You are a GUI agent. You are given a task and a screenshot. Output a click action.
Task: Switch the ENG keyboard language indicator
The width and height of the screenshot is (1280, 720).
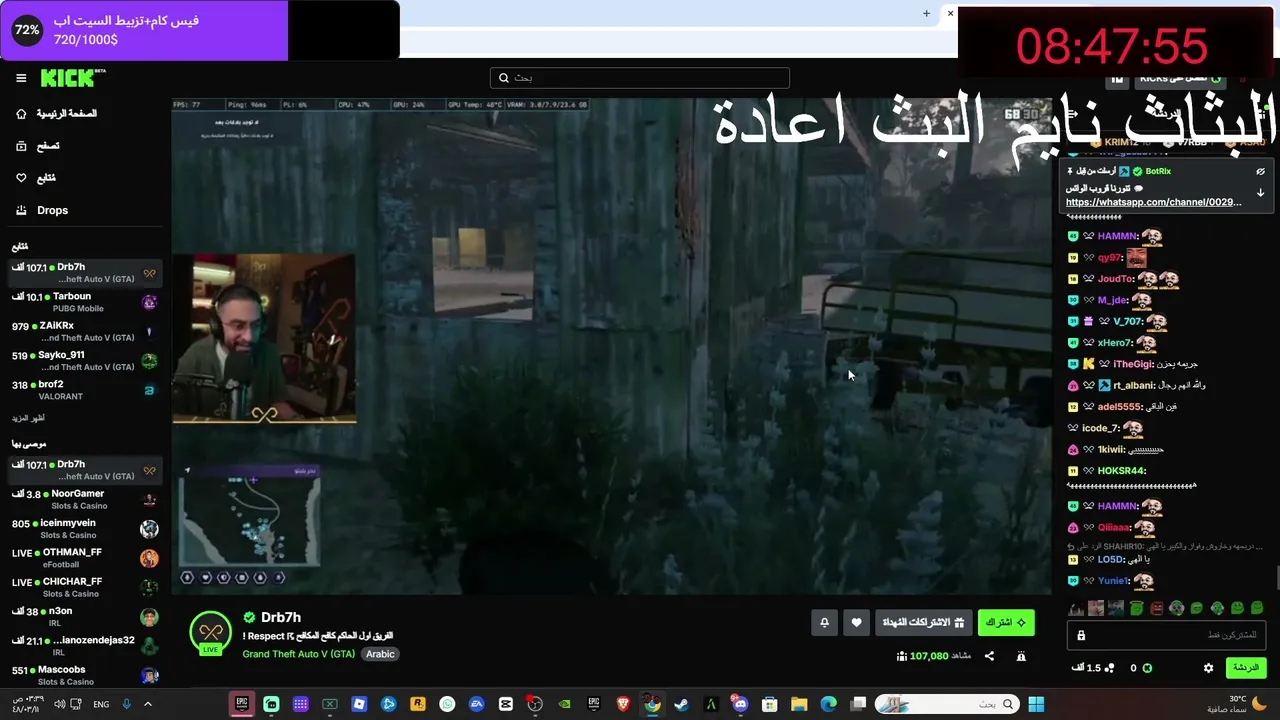click(x=101, y=704)
